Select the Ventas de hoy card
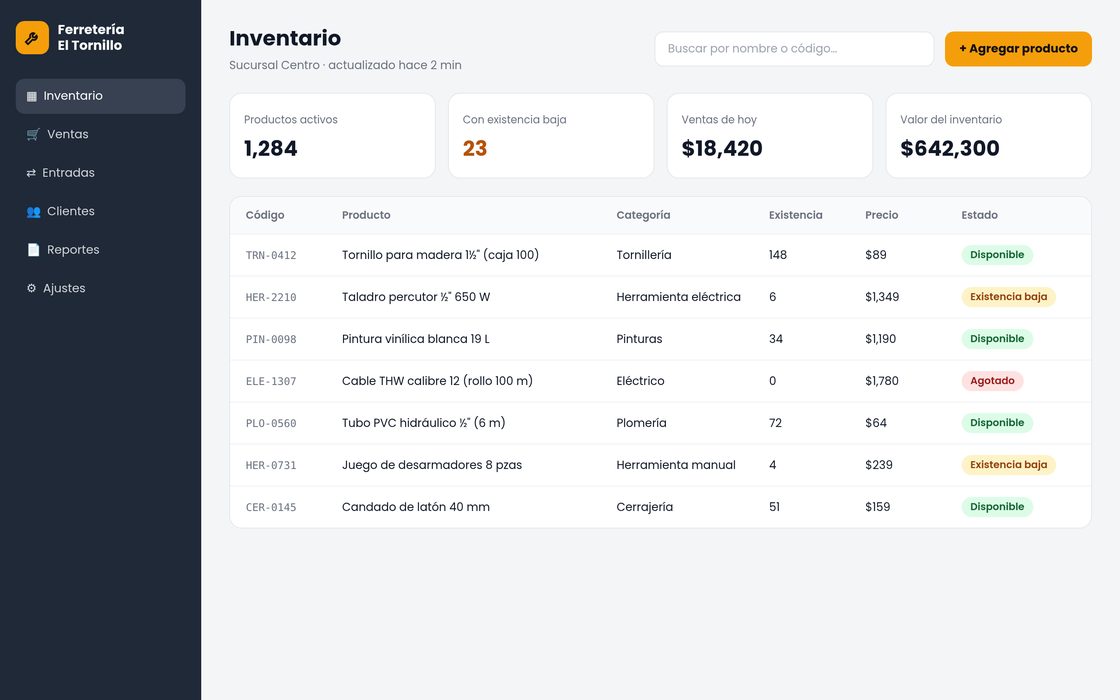 pos(769,136)
